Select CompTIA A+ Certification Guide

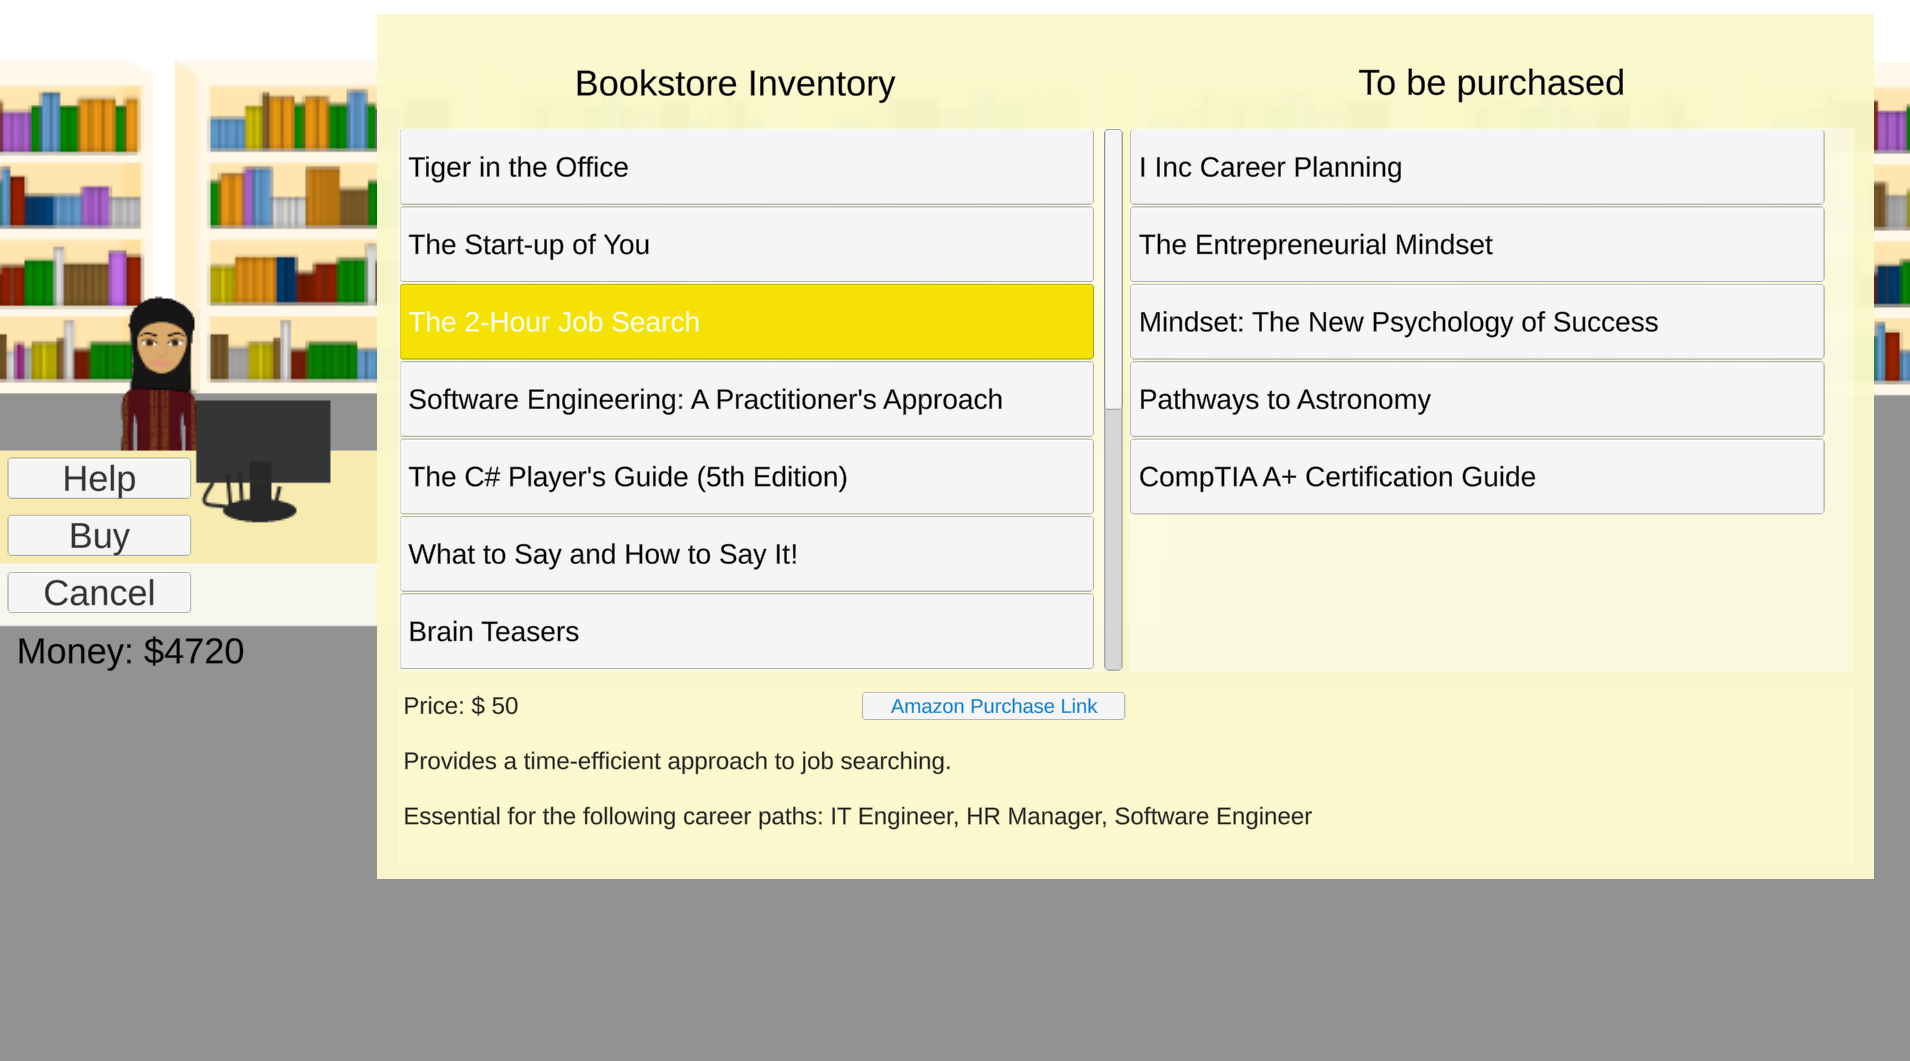point(1476,476)
